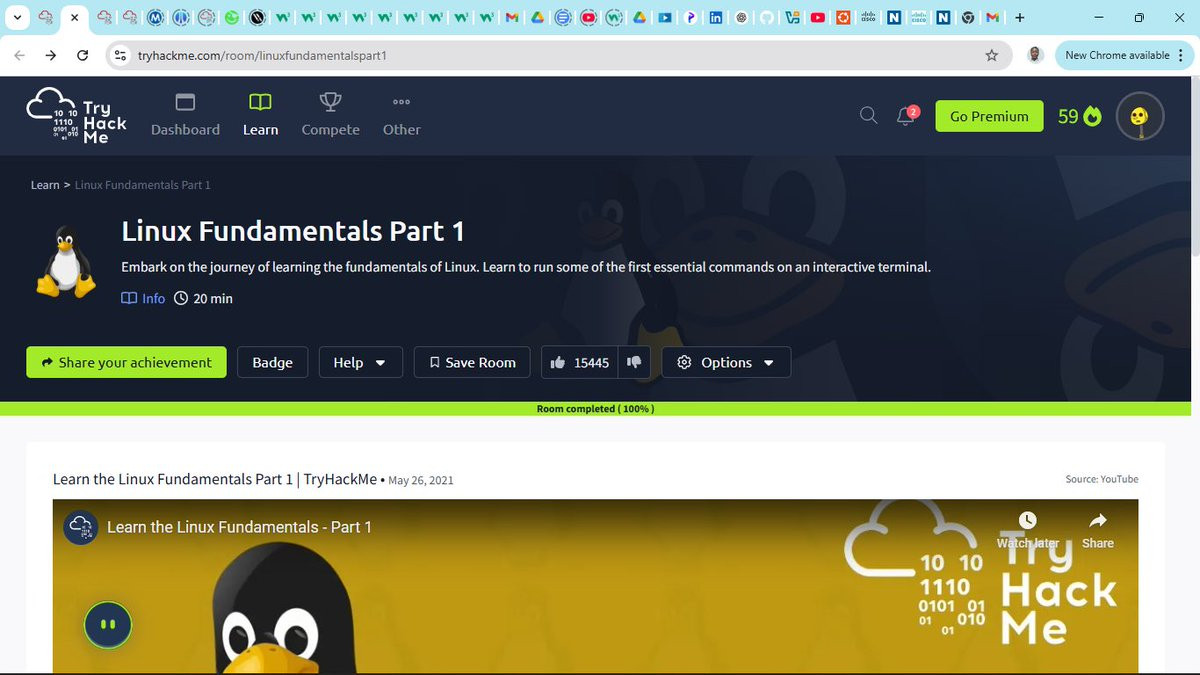Viewport: 1200px width, 675px height.
Task: Click the Tux penguin room icon
Action: pos(65,261)
